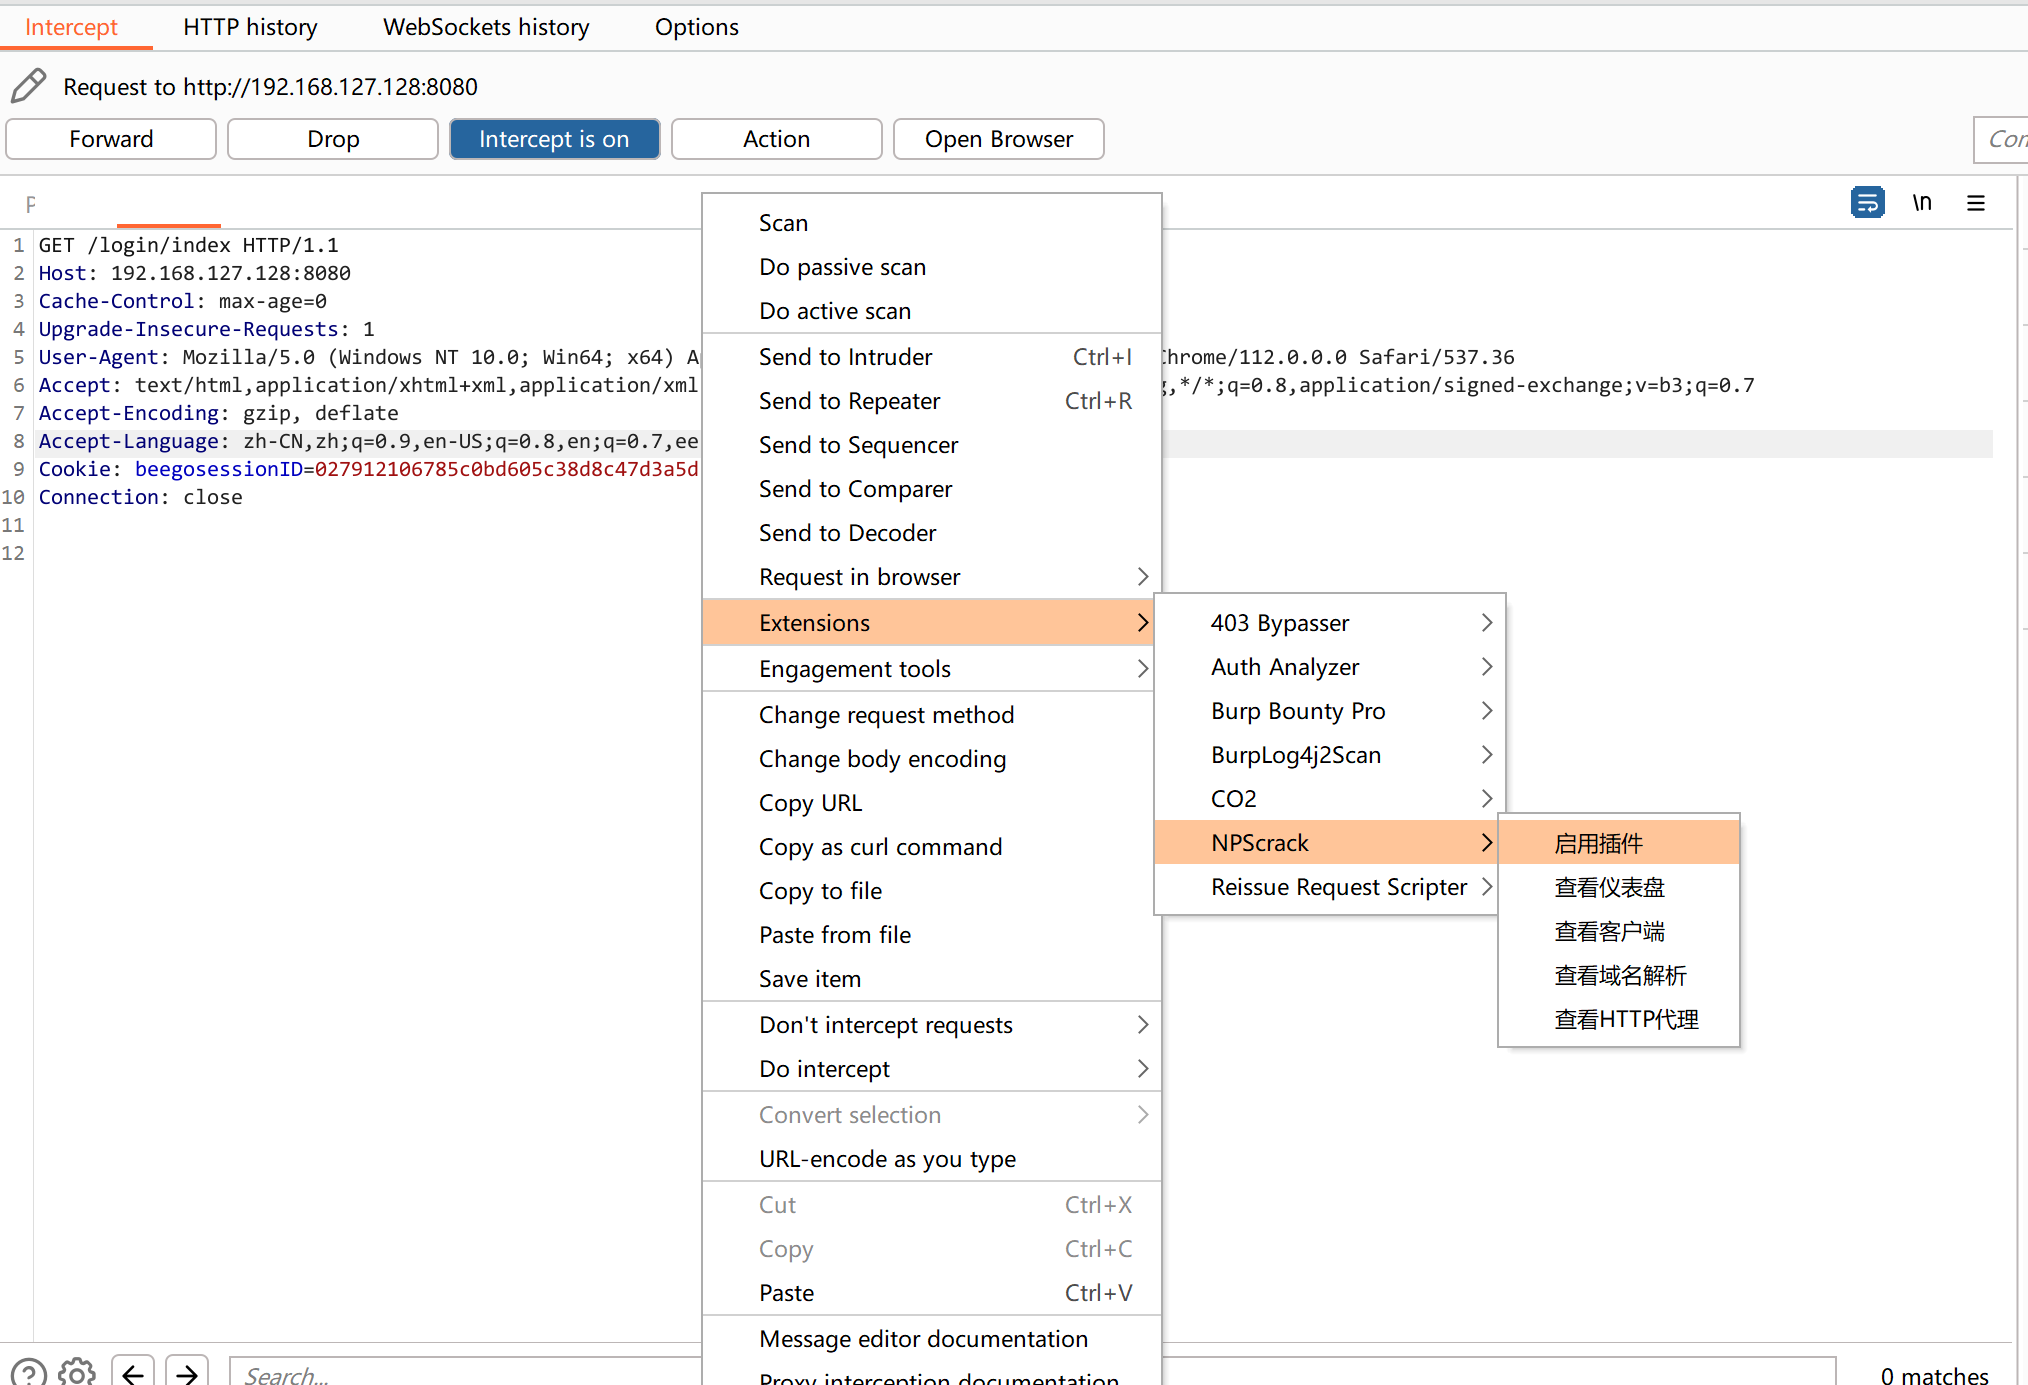Open the hamburger editor menu icon
This screenshot has width=2028, height=1385.
coord(1975,203)
